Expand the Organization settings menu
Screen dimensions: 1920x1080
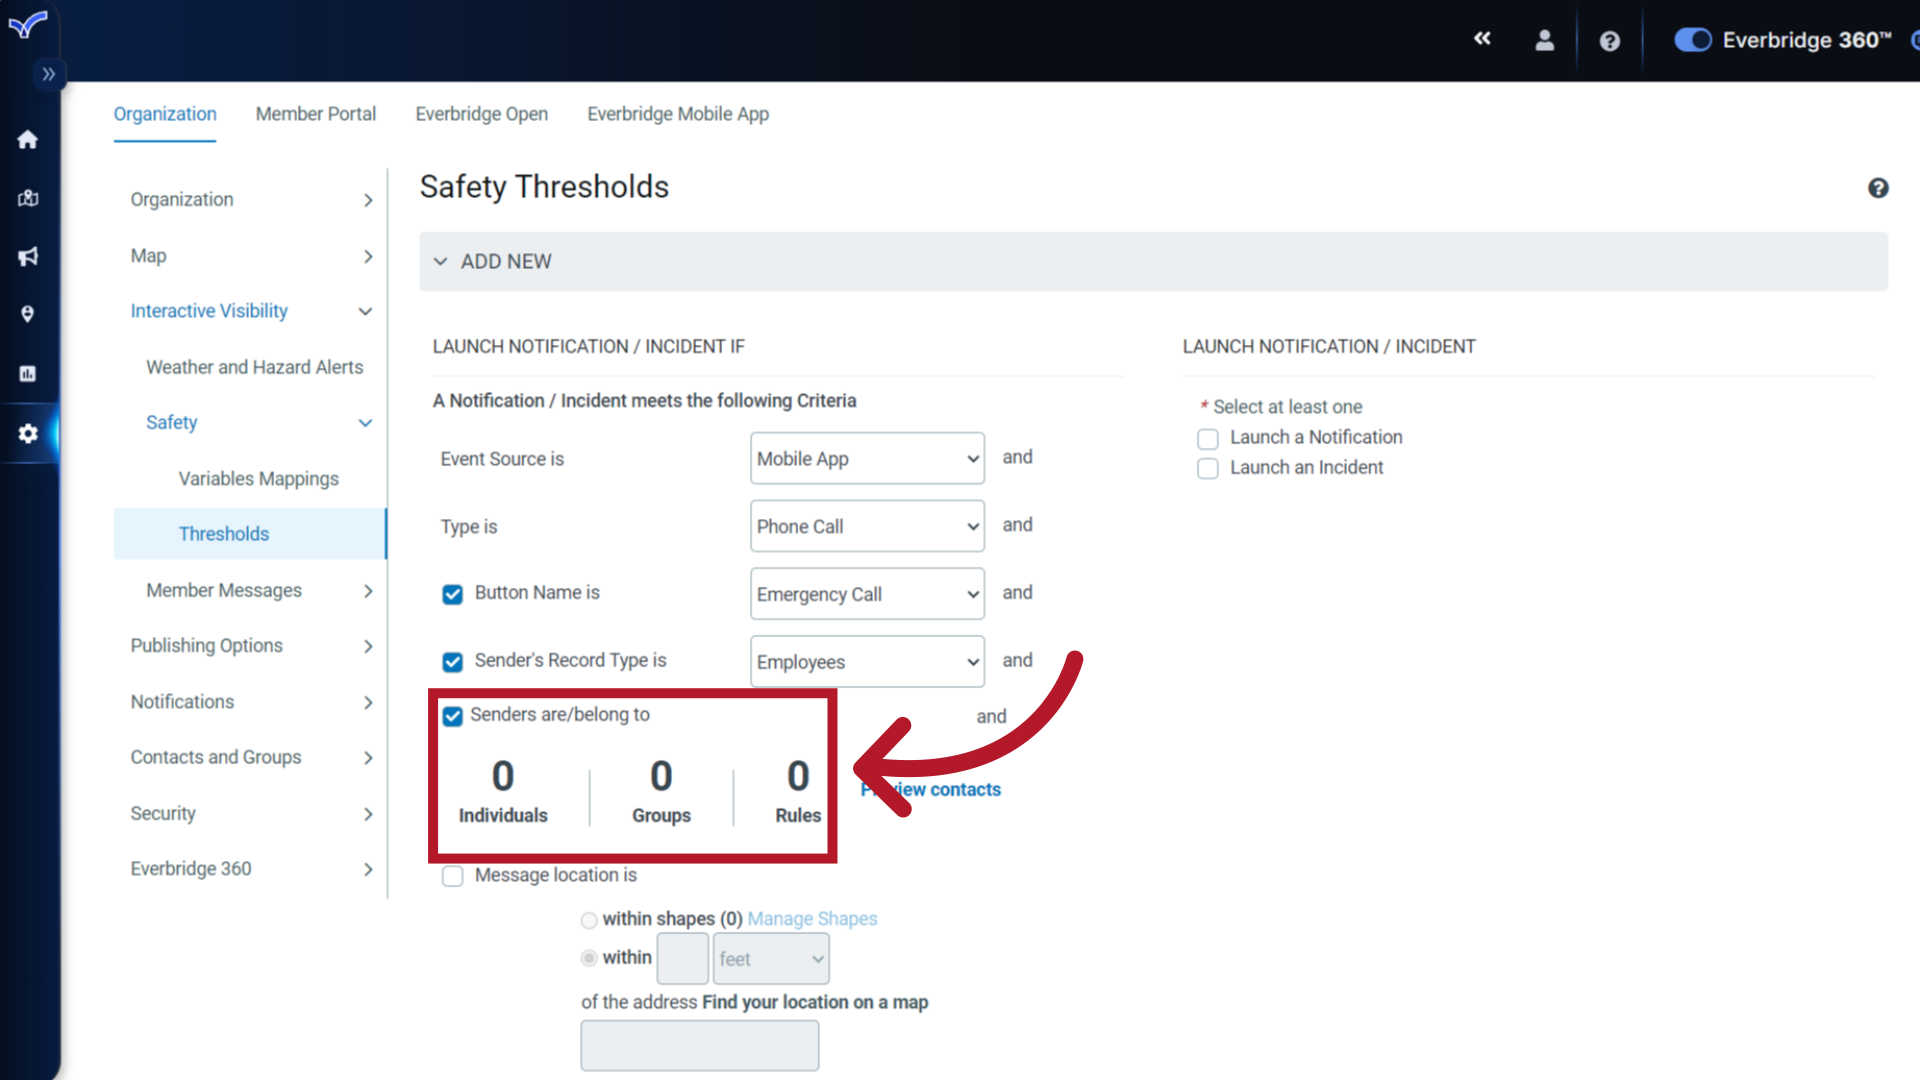[251, 200]
